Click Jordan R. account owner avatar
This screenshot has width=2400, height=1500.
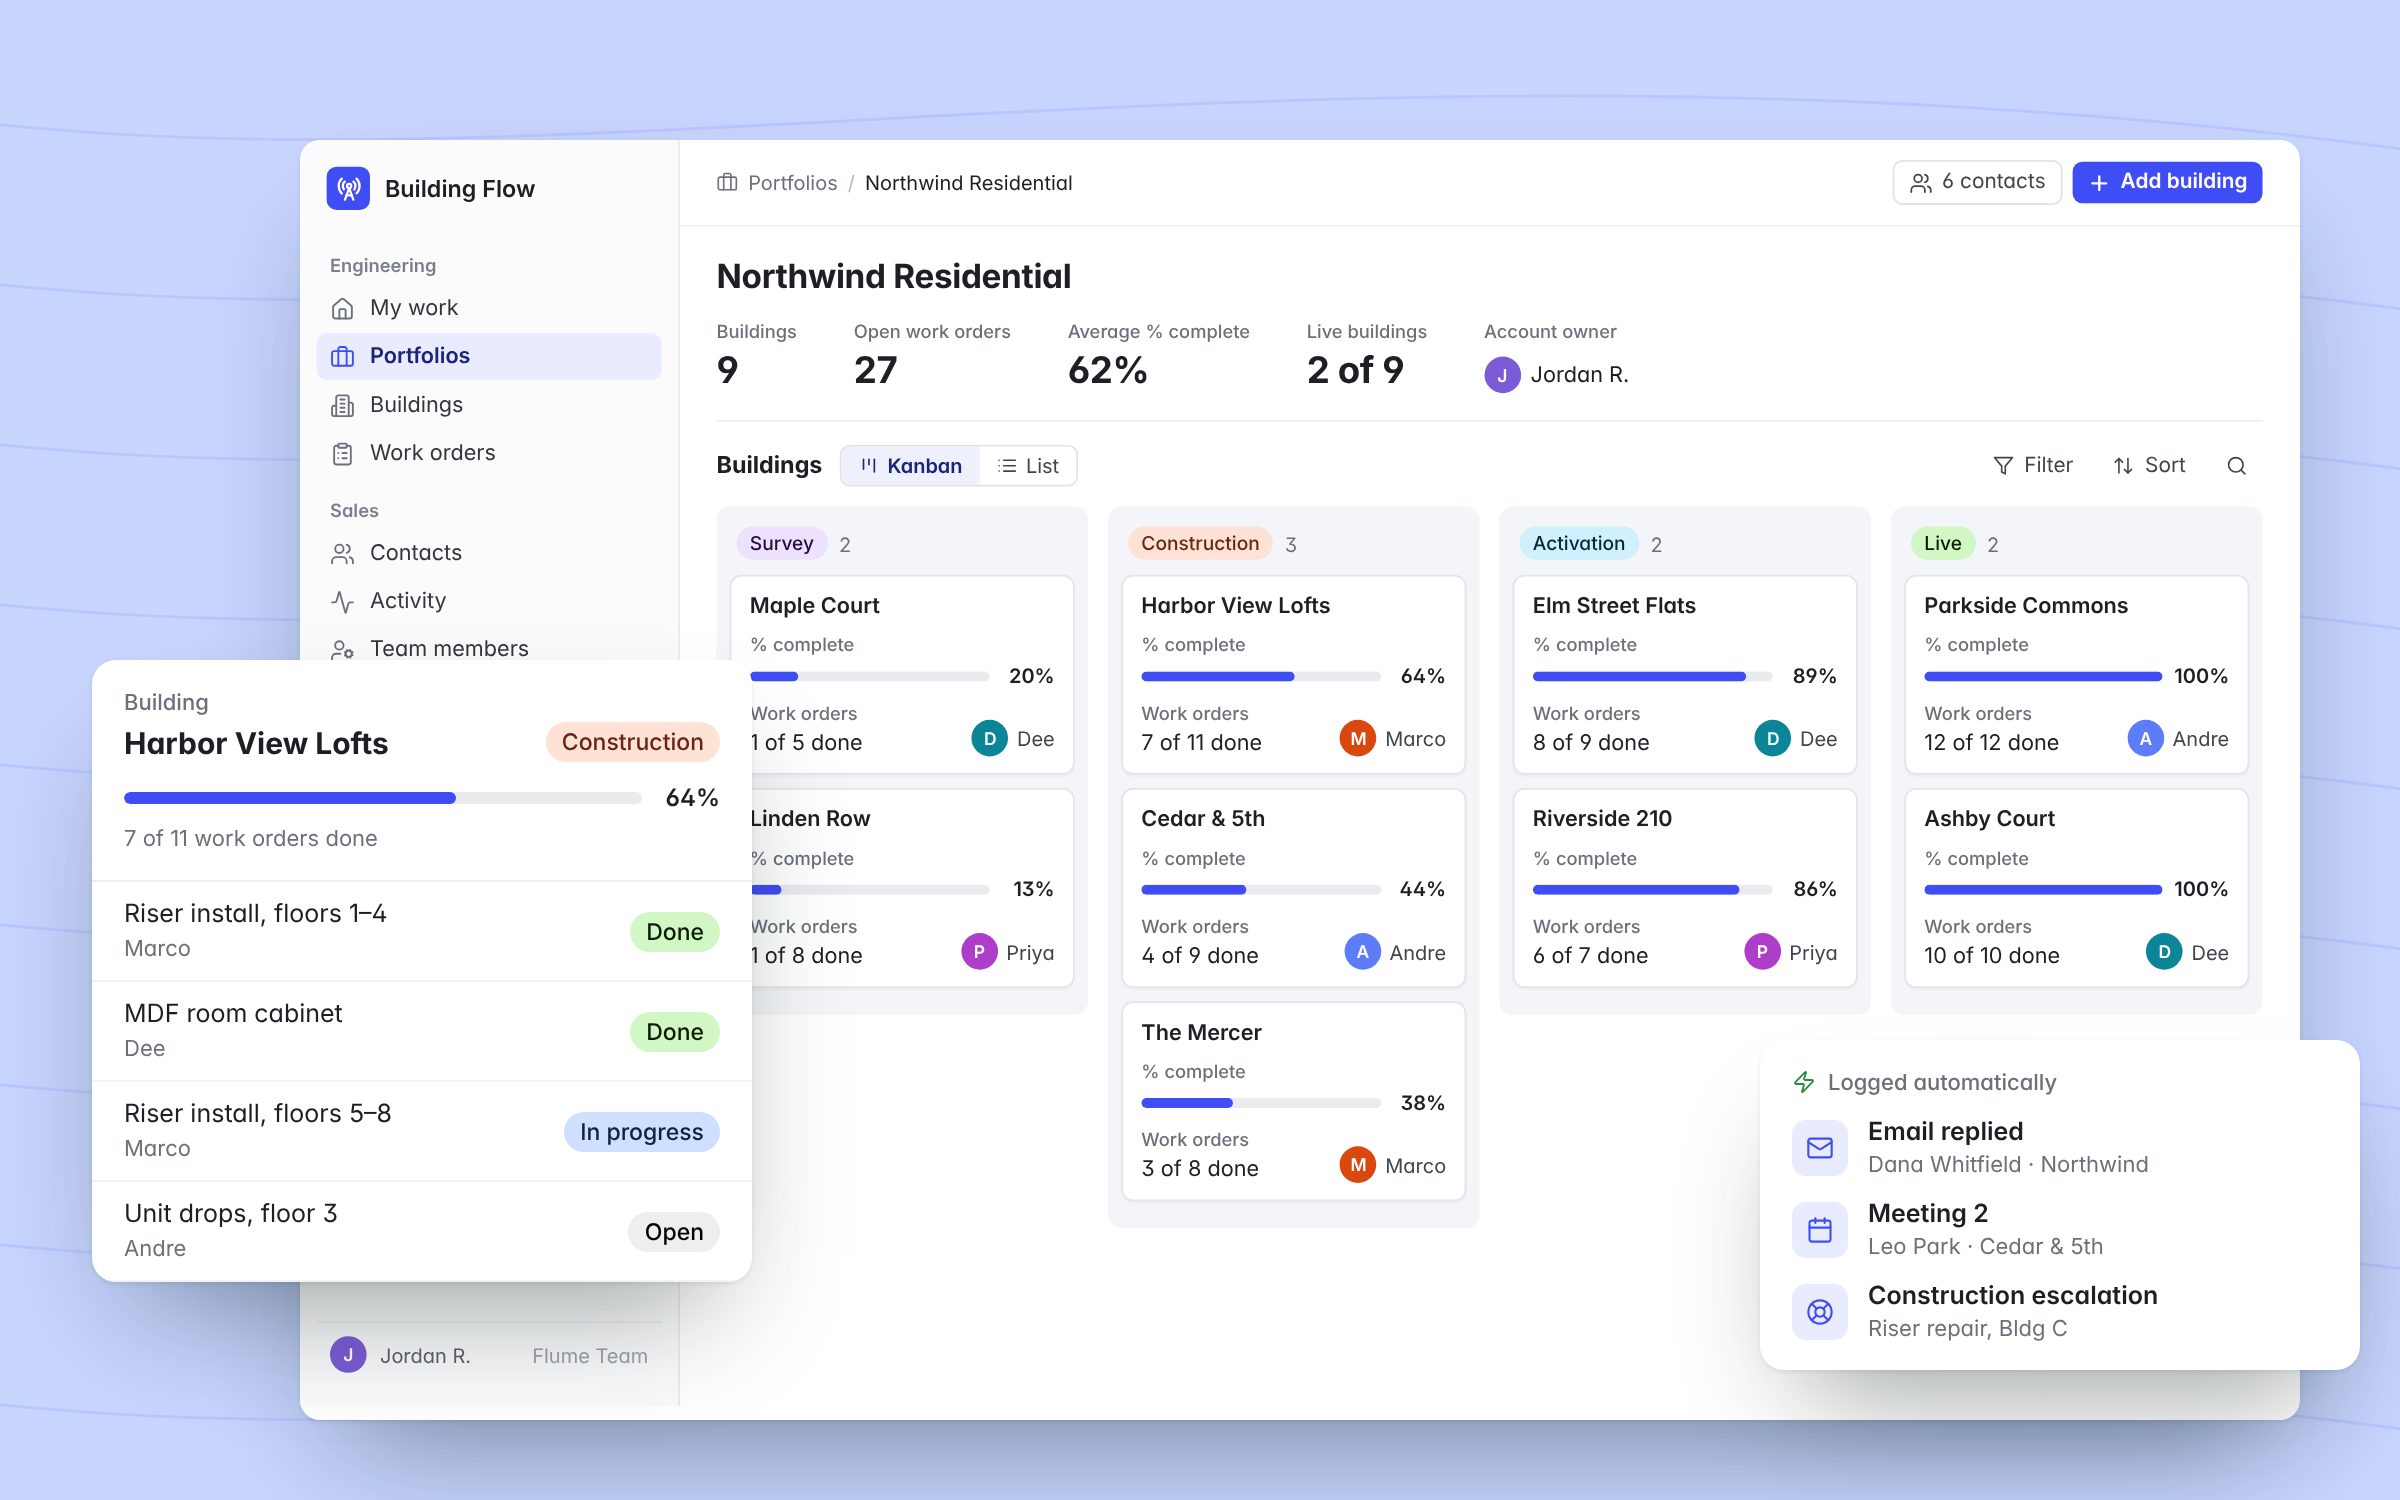click(x=1502, y=375)
